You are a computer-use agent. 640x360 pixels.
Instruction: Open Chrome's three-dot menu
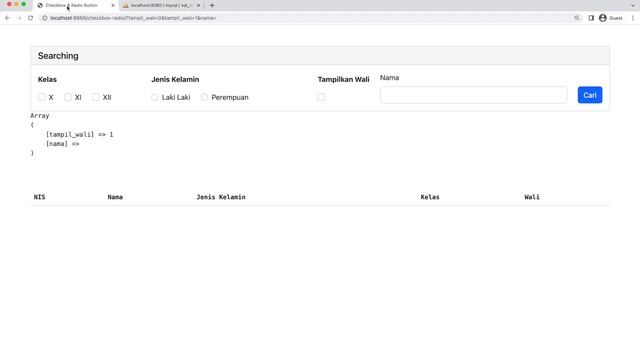(x=633, y=18)
